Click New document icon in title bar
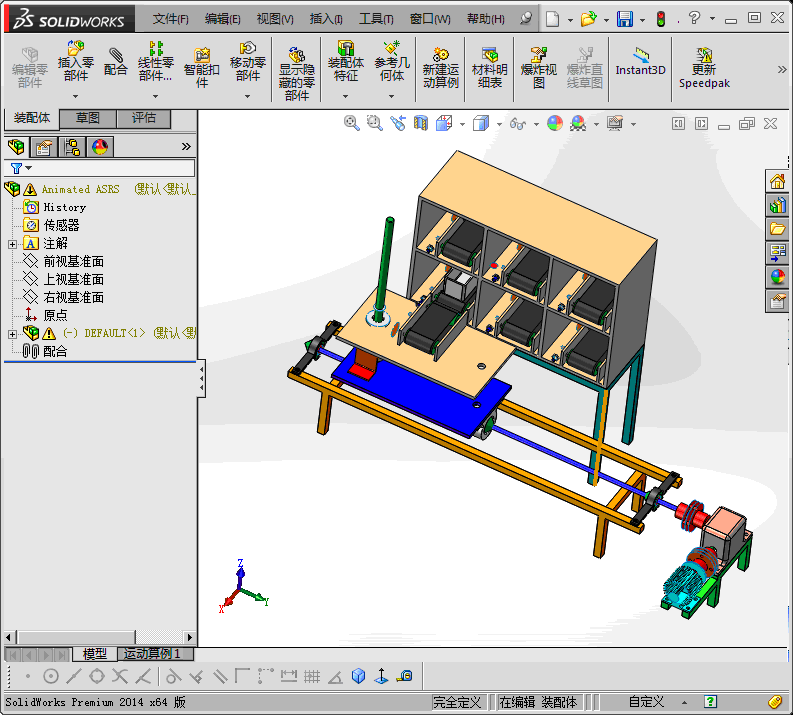 [x=552, y=19]
